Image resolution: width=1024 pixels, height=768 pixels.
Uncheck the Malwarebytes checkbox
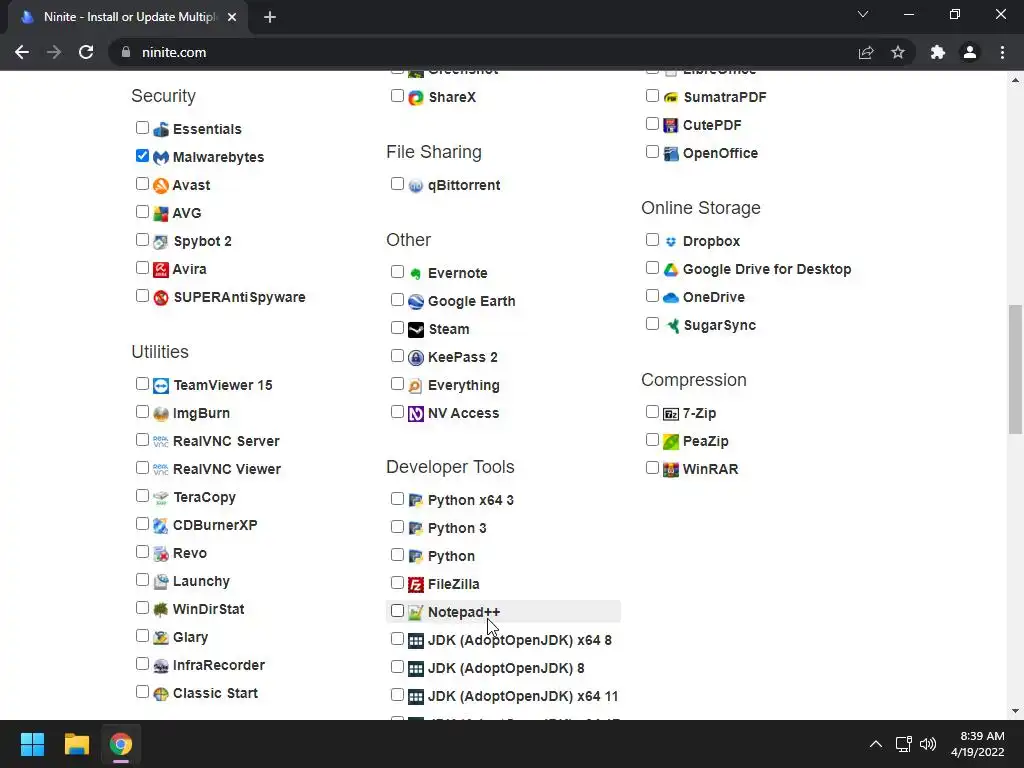(142, 155)
